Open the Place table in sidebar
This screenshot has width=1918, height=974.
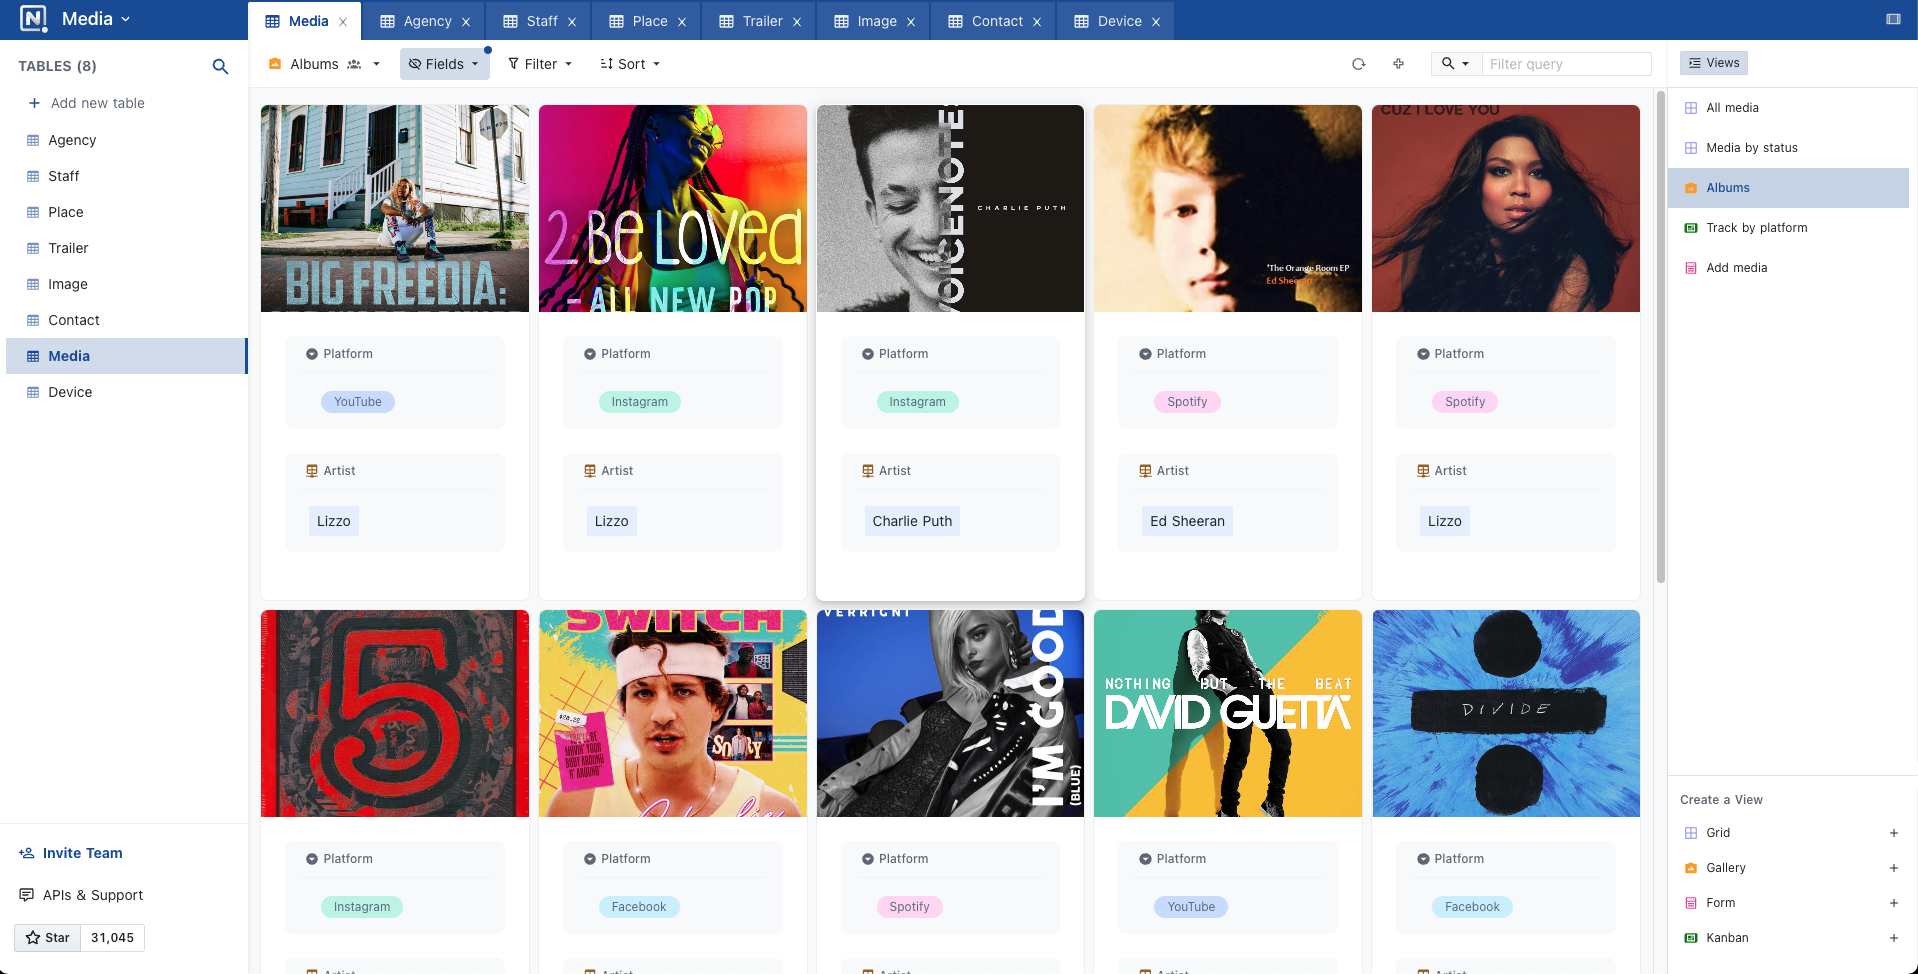pyautogui.click(x=126, y=212)
